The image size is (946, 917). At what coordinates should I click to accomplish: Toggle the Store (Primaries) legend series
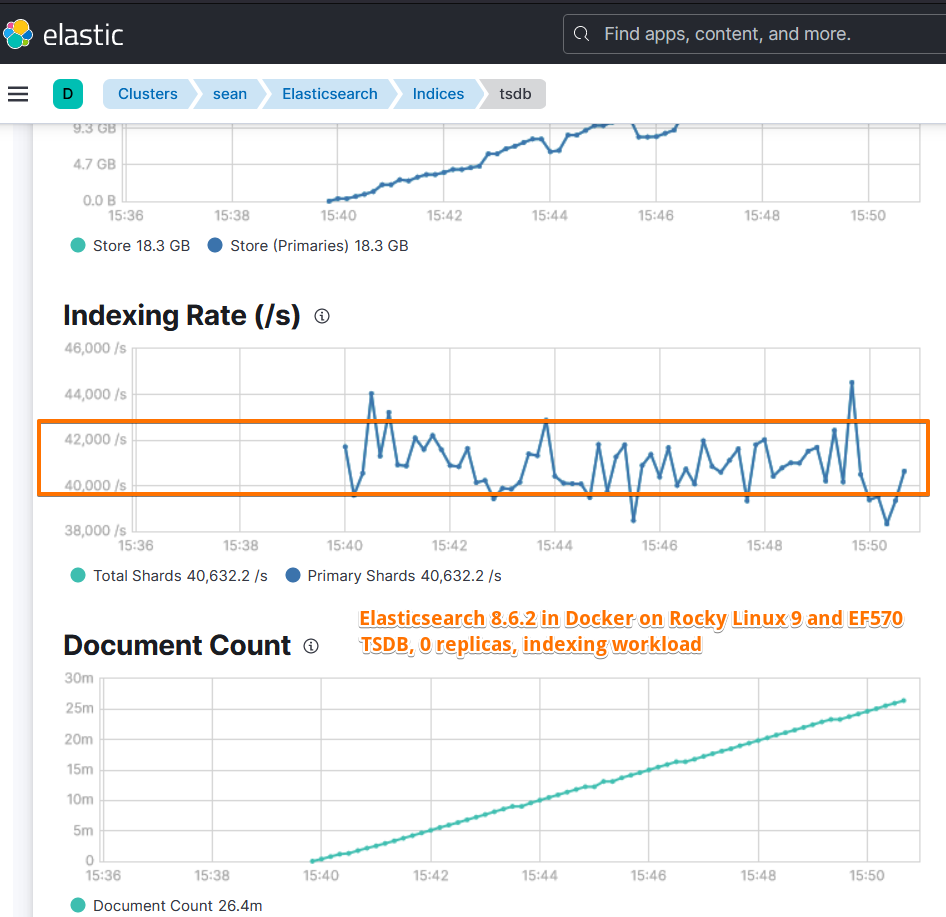coord(308,246)
